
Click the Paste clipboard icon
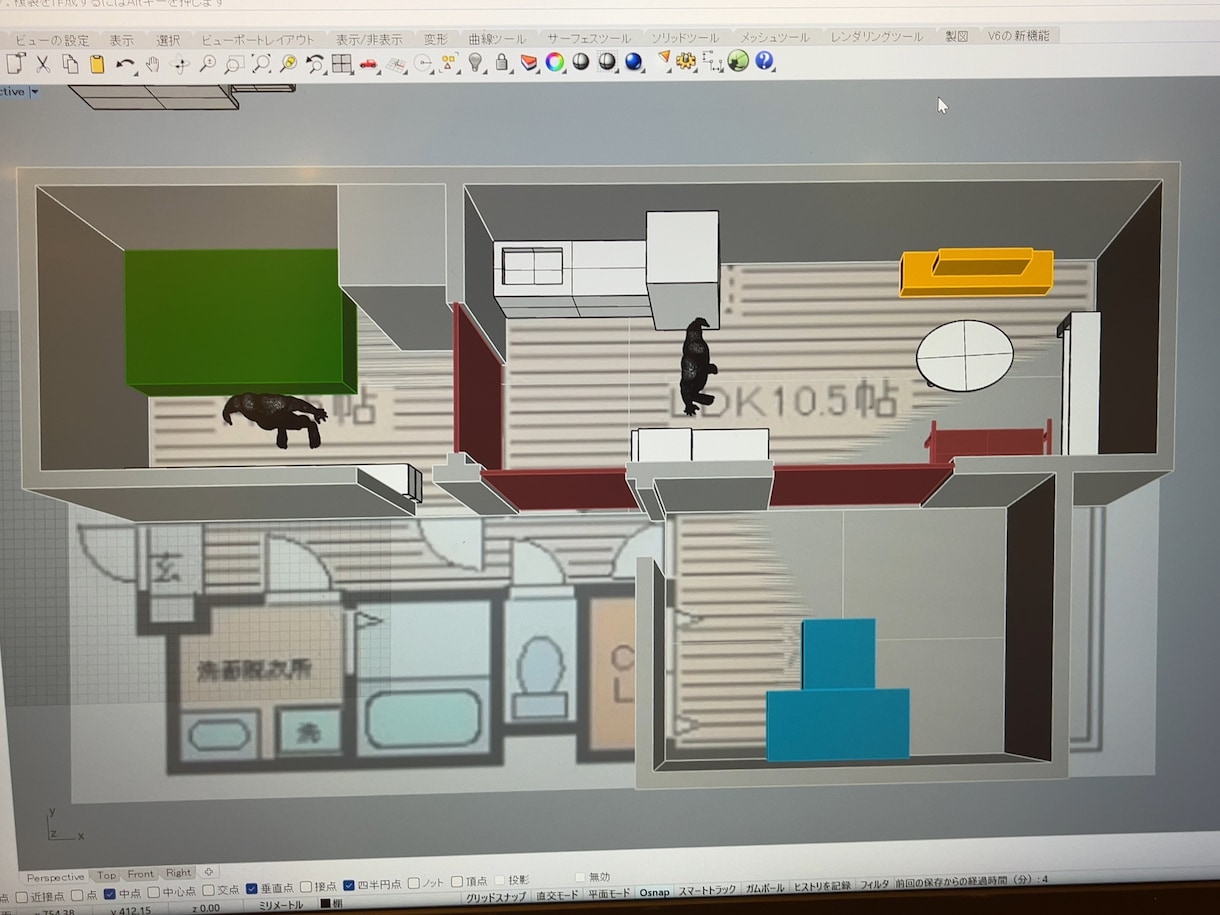pyautogui.click(x=97, y=64)
